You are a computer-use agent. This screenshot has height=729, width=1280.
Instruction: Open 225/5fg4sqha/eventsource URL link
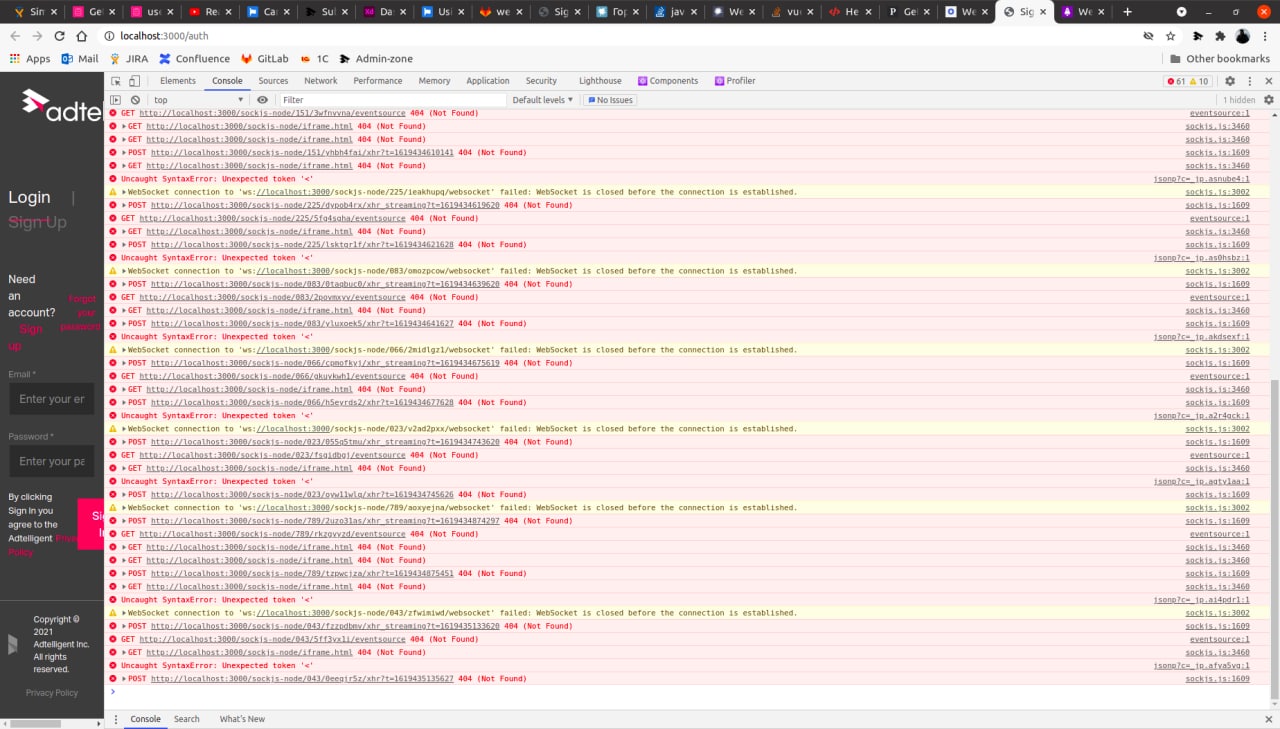pos(272,218)
